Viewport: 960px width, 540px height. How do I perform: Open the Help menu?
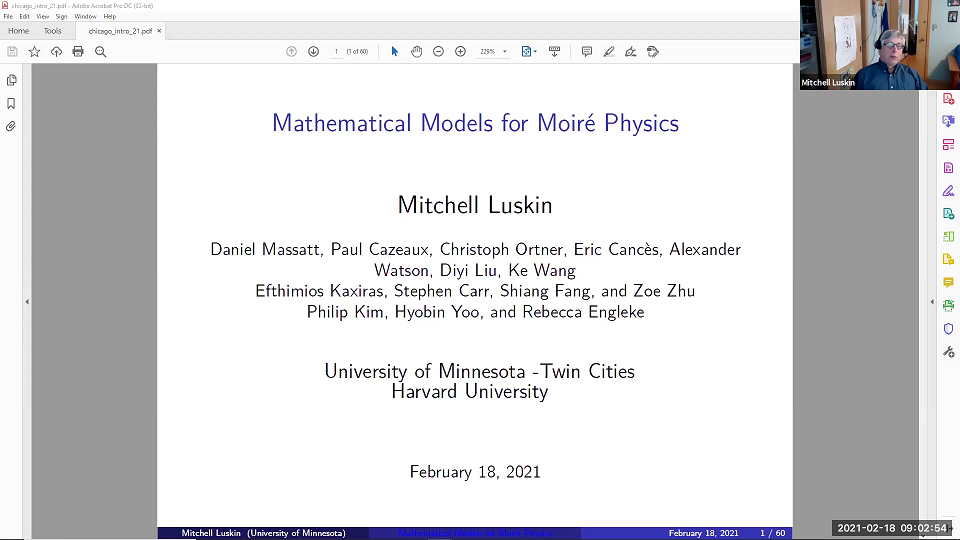[110, 17]
